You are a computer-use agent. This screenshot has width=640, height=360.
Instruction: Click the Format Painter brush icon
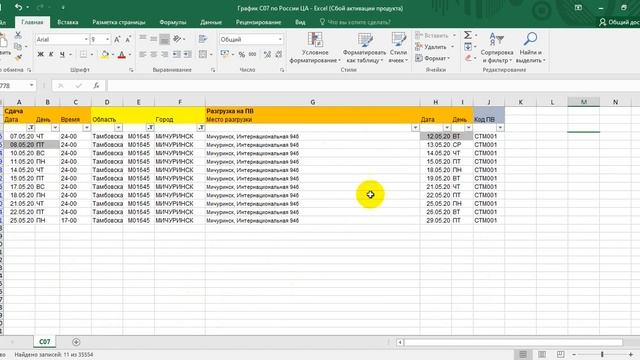click(18, 57)
